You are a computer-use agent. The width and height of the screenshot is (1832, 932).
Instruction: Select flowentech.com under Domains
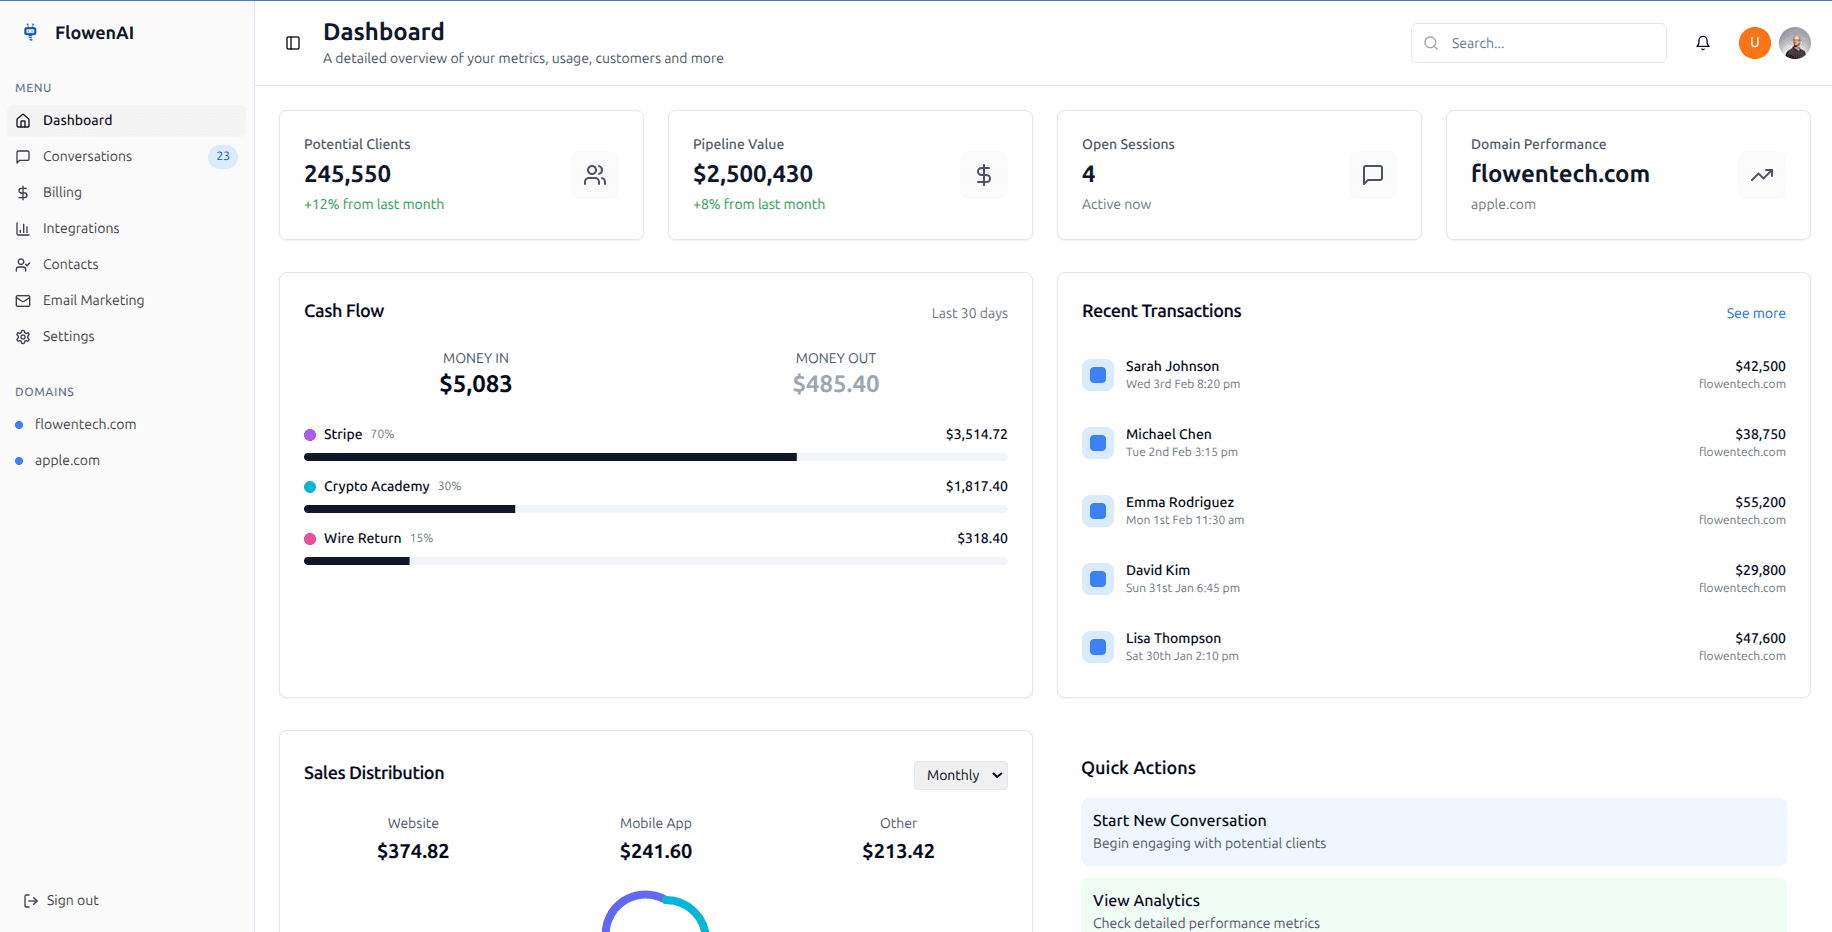pos(85,424)
